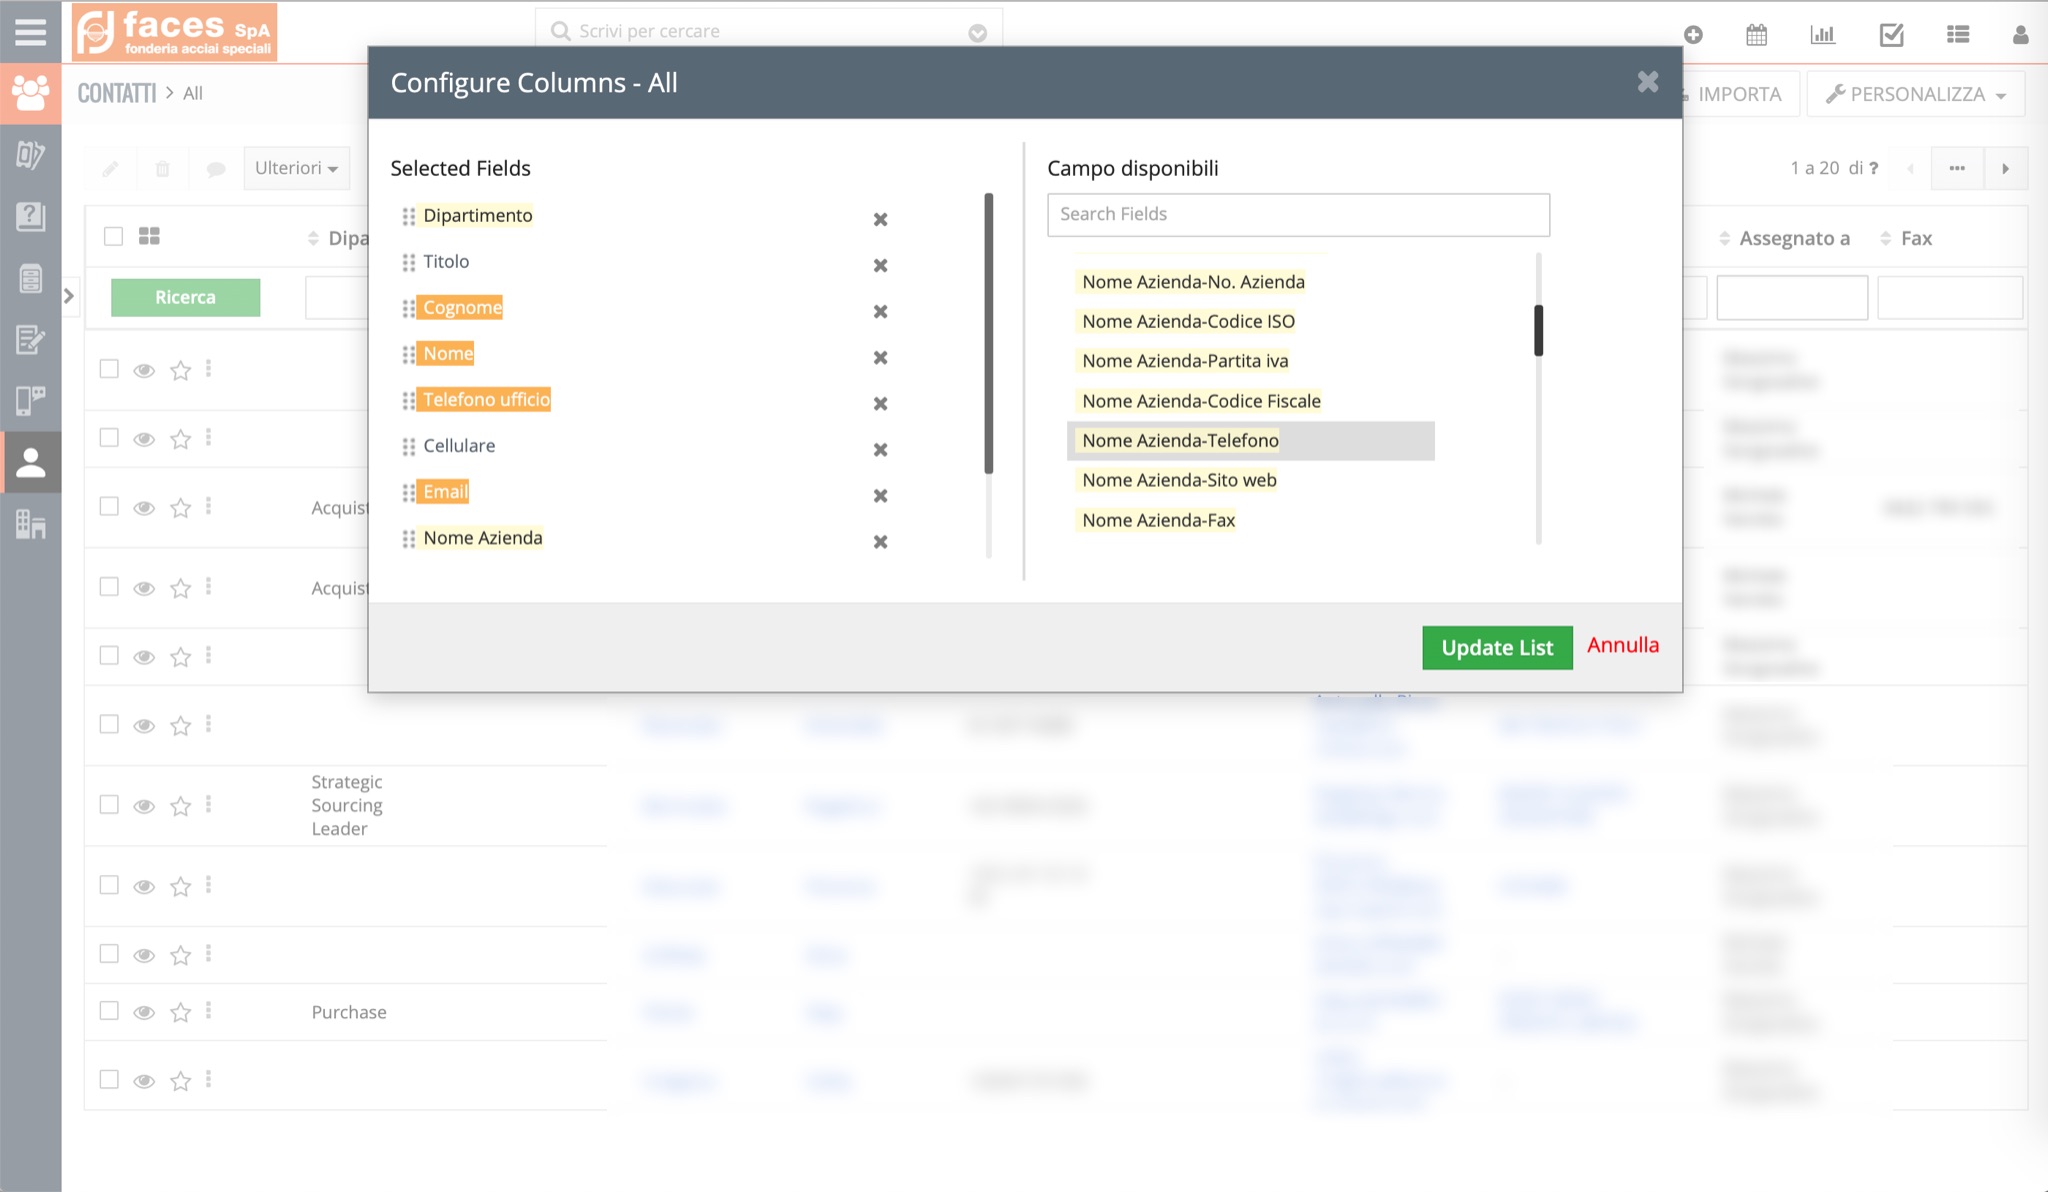2048x1192 pixels.
Task: Remove Dipartimento from selected fields
Action: [x=880, y=219]
